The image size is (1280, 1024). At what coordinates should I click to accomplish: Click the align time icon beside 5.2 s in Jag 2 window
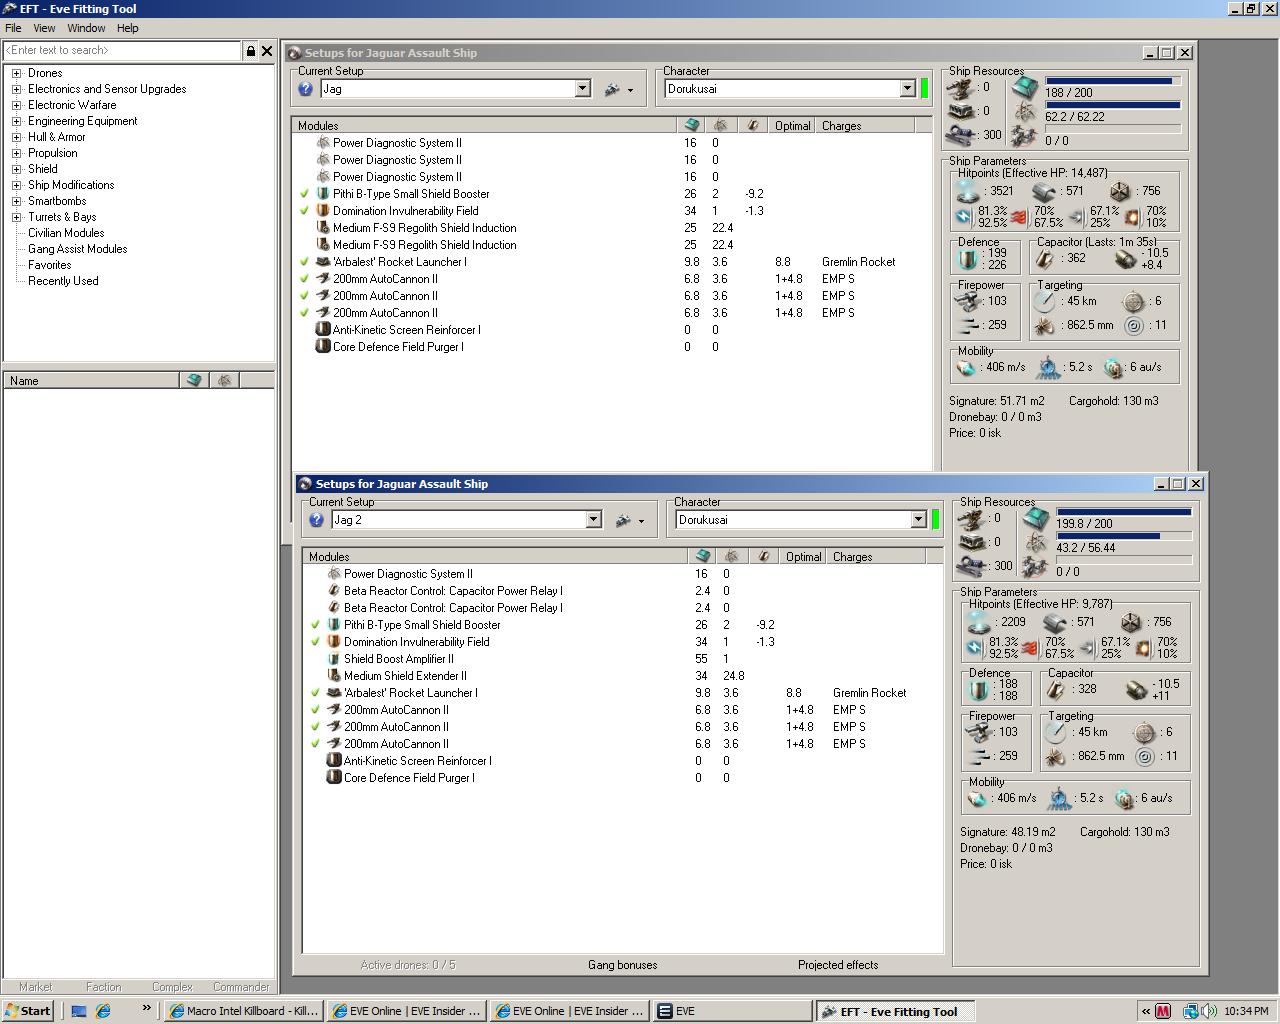(1059, 798)
